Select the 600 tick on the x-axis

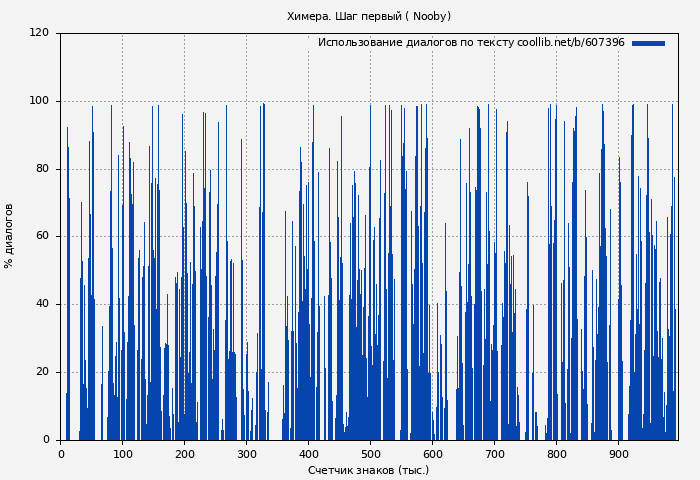click(x=433, y=454)
